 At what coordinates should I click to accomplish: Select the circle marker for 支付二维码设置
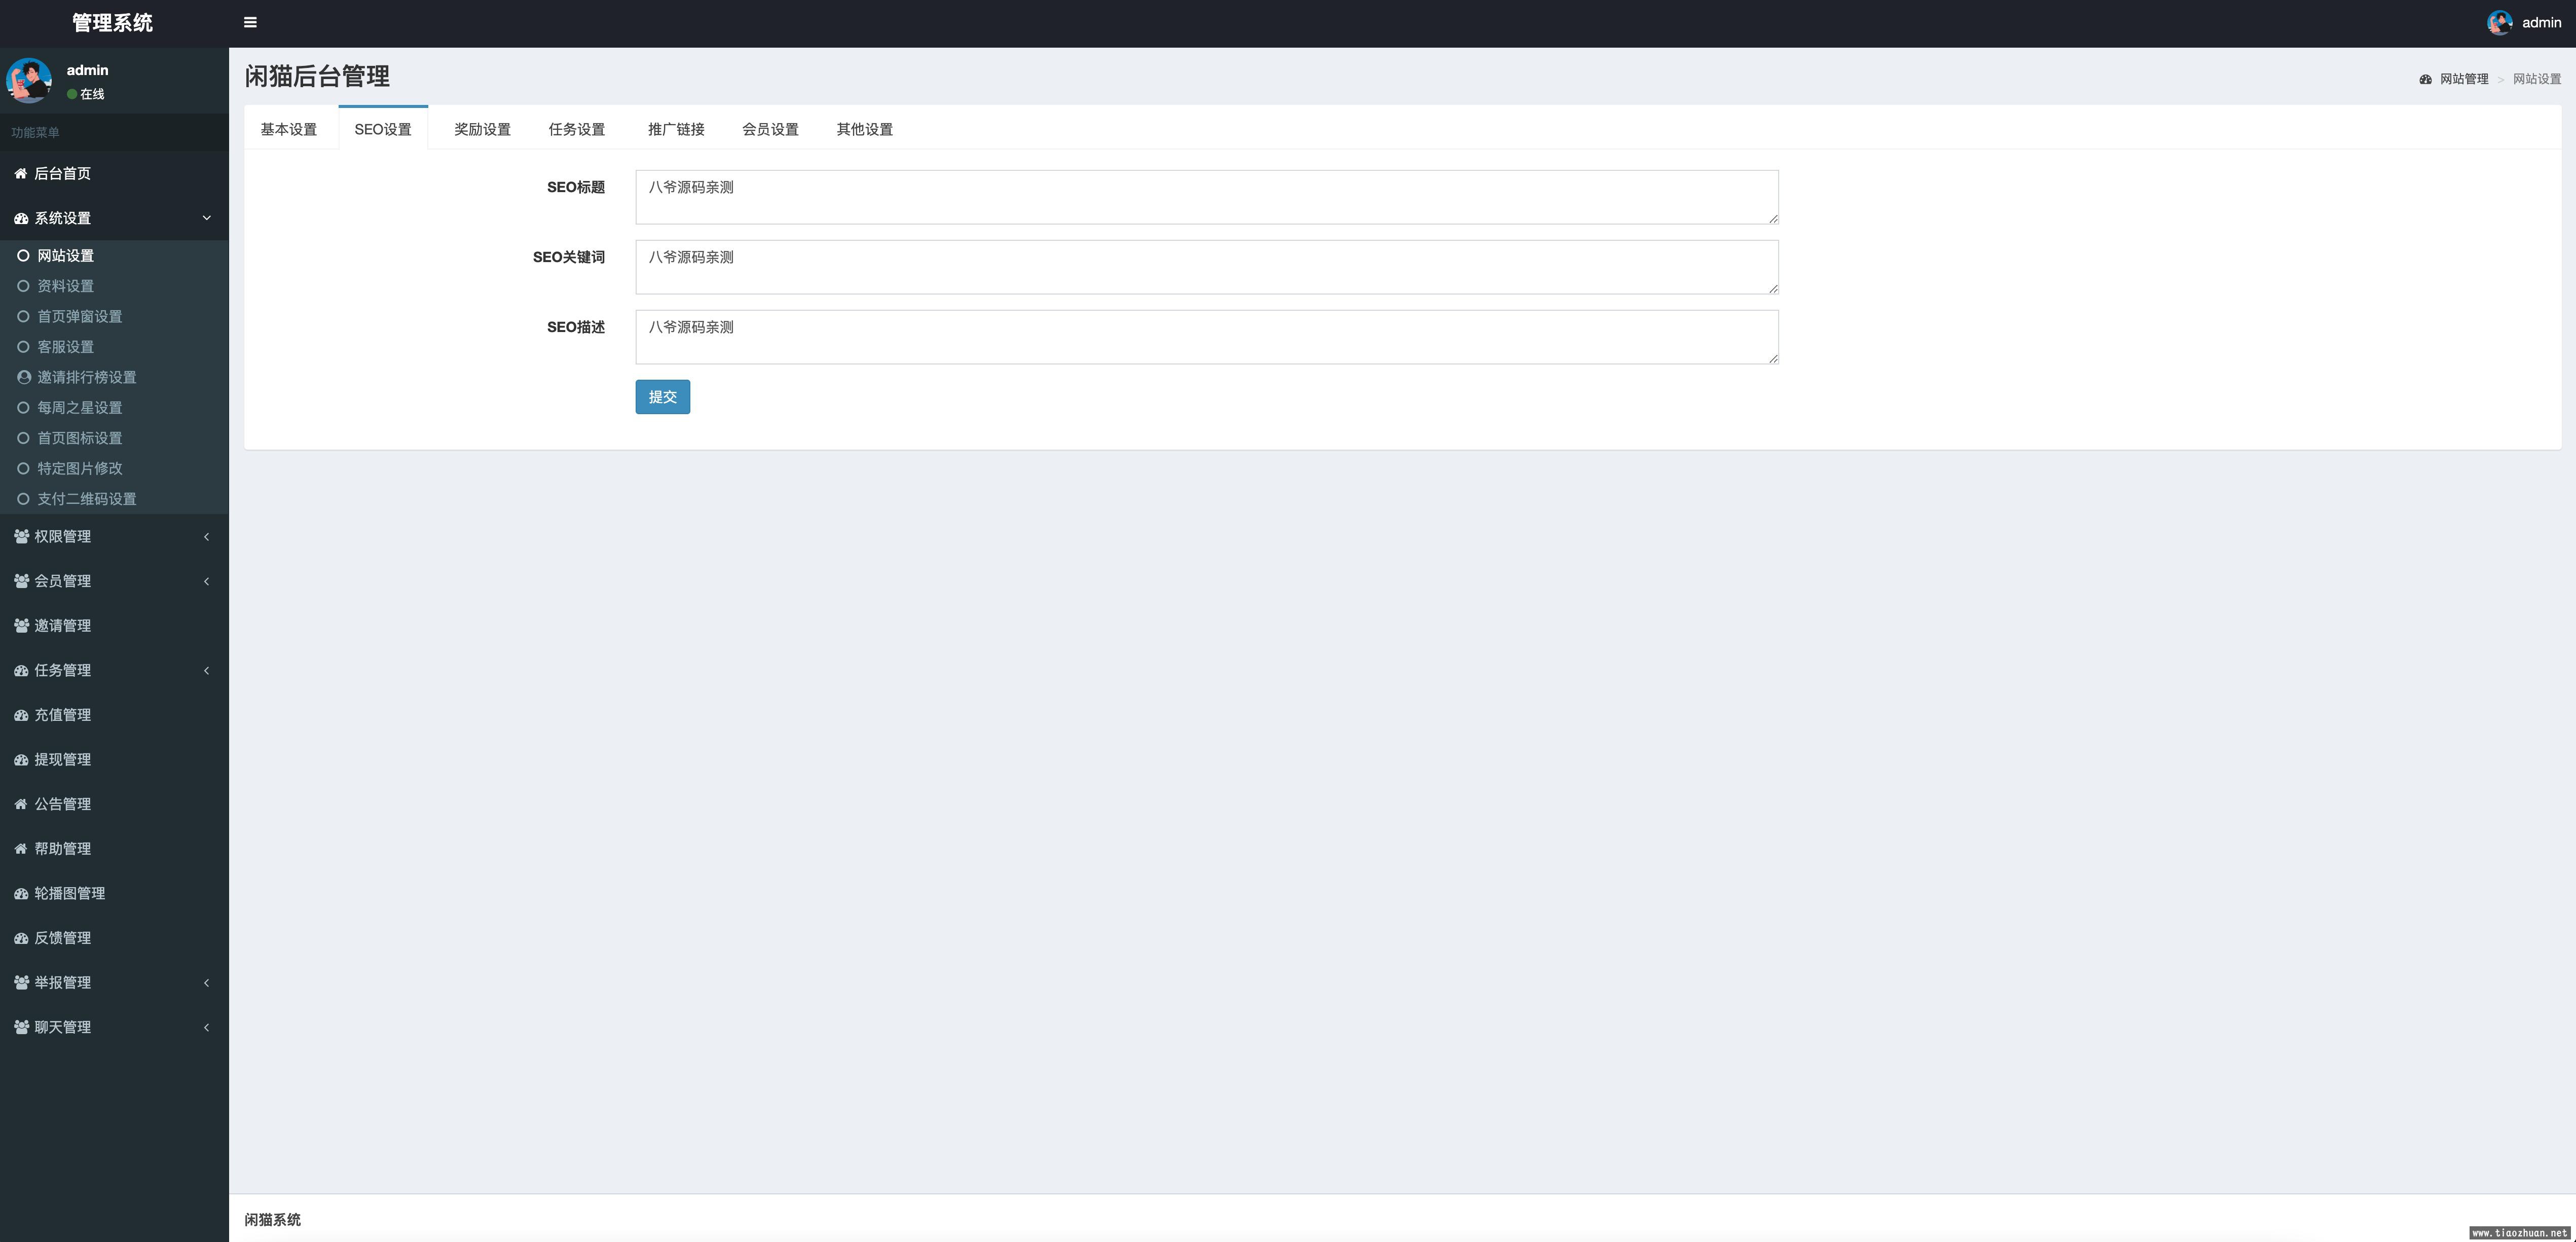click(x=23, y=499)
